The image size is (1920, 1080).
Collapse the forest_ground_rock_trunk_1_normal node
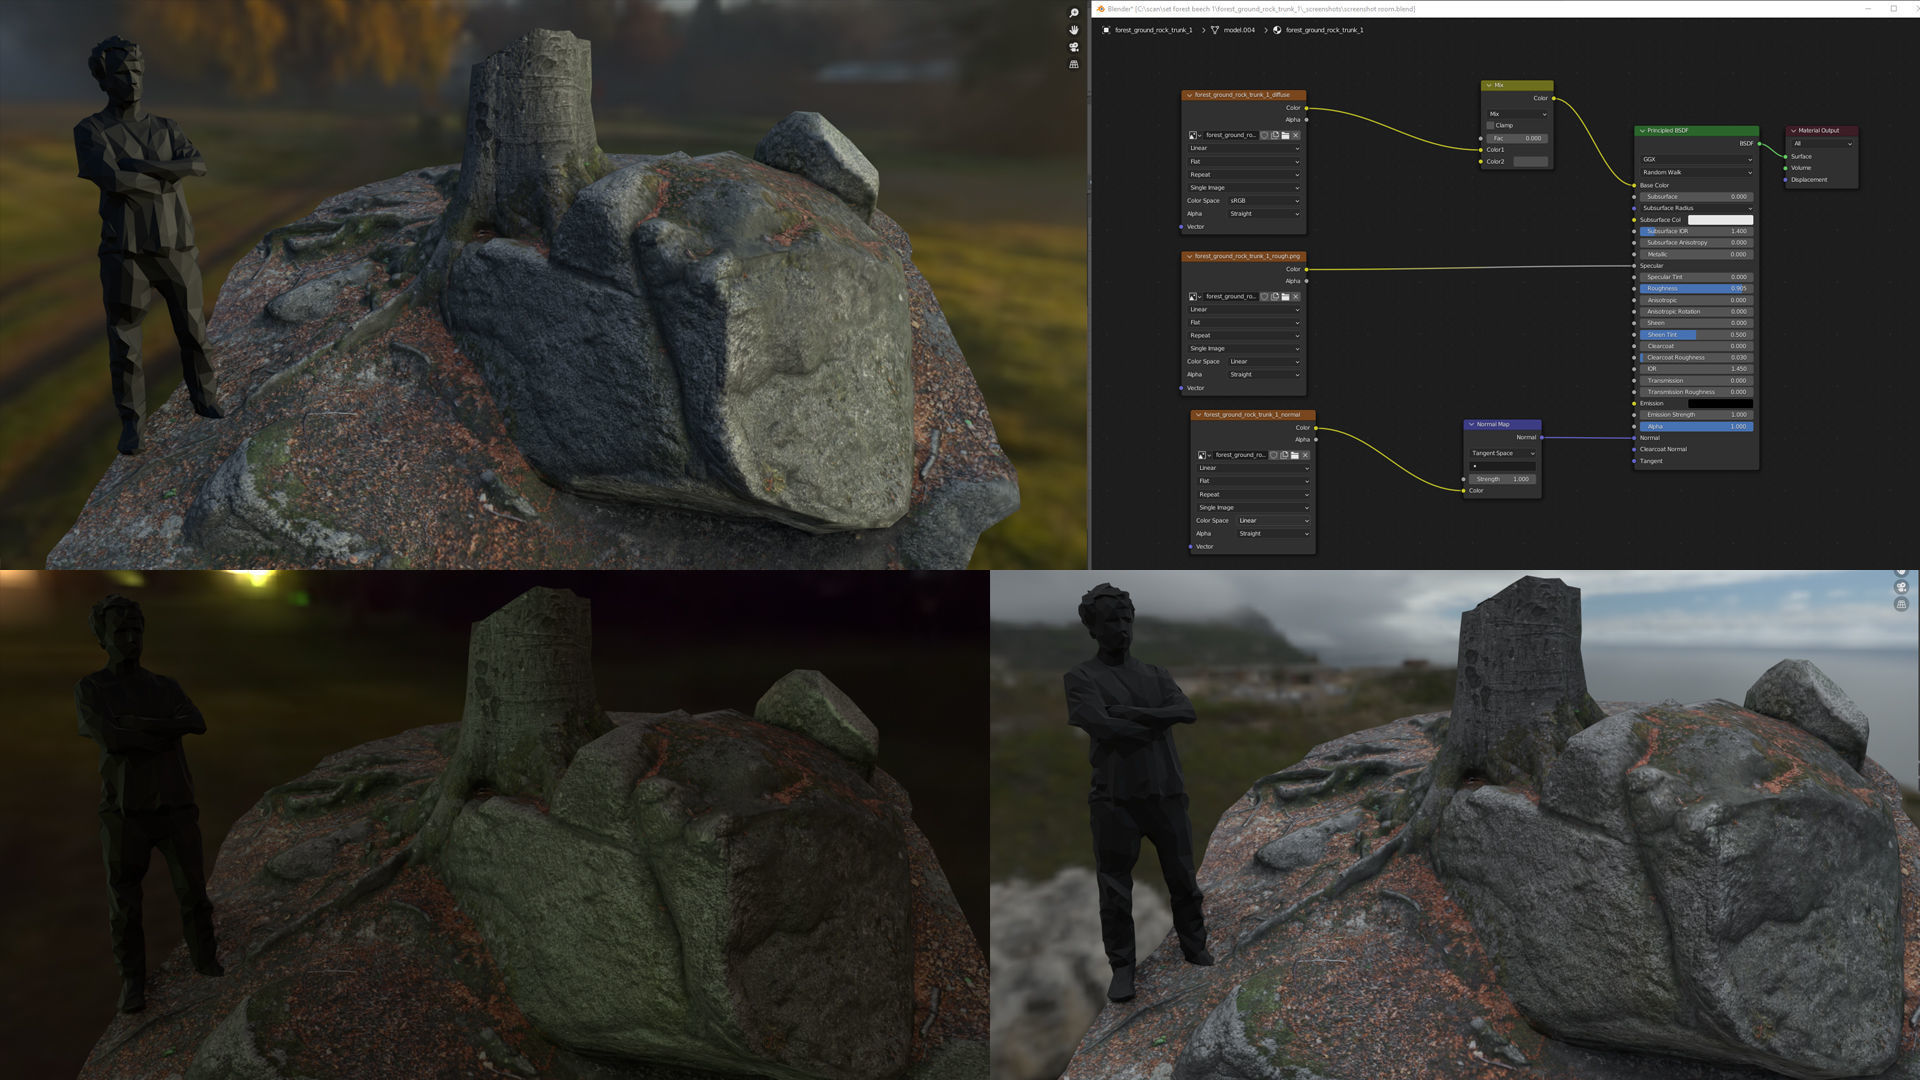click(1198, 415)
